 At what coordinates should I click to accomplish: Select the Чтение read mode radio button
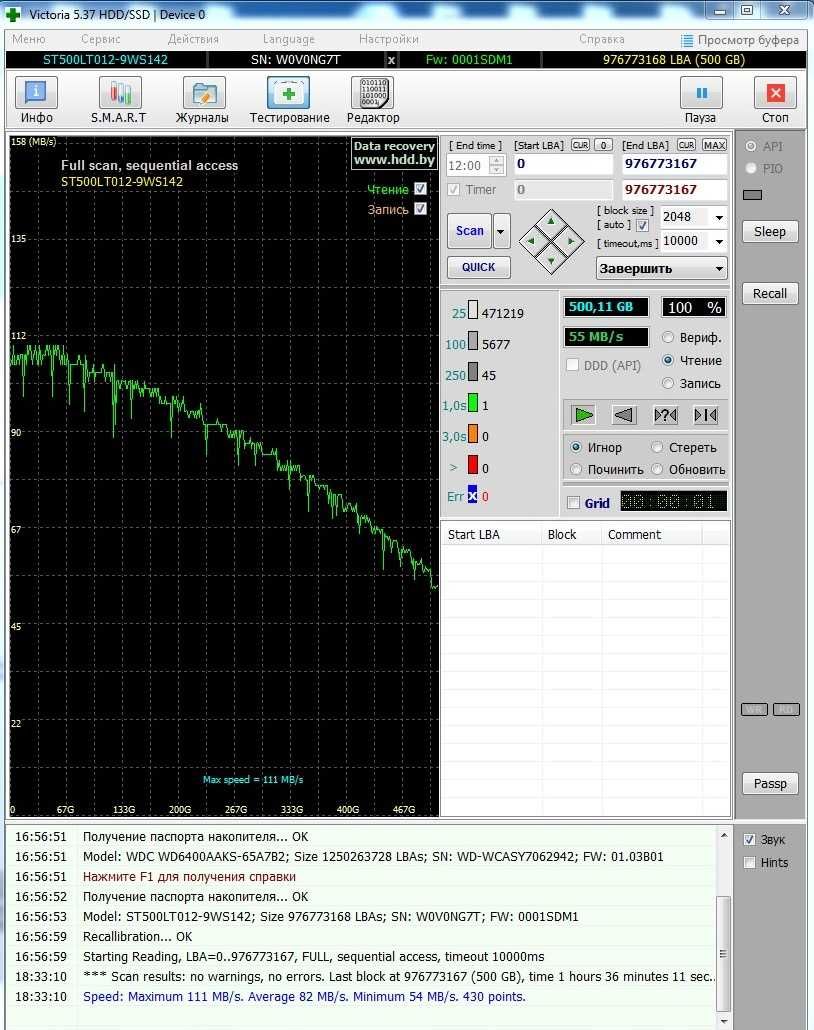tap(668, 360)
